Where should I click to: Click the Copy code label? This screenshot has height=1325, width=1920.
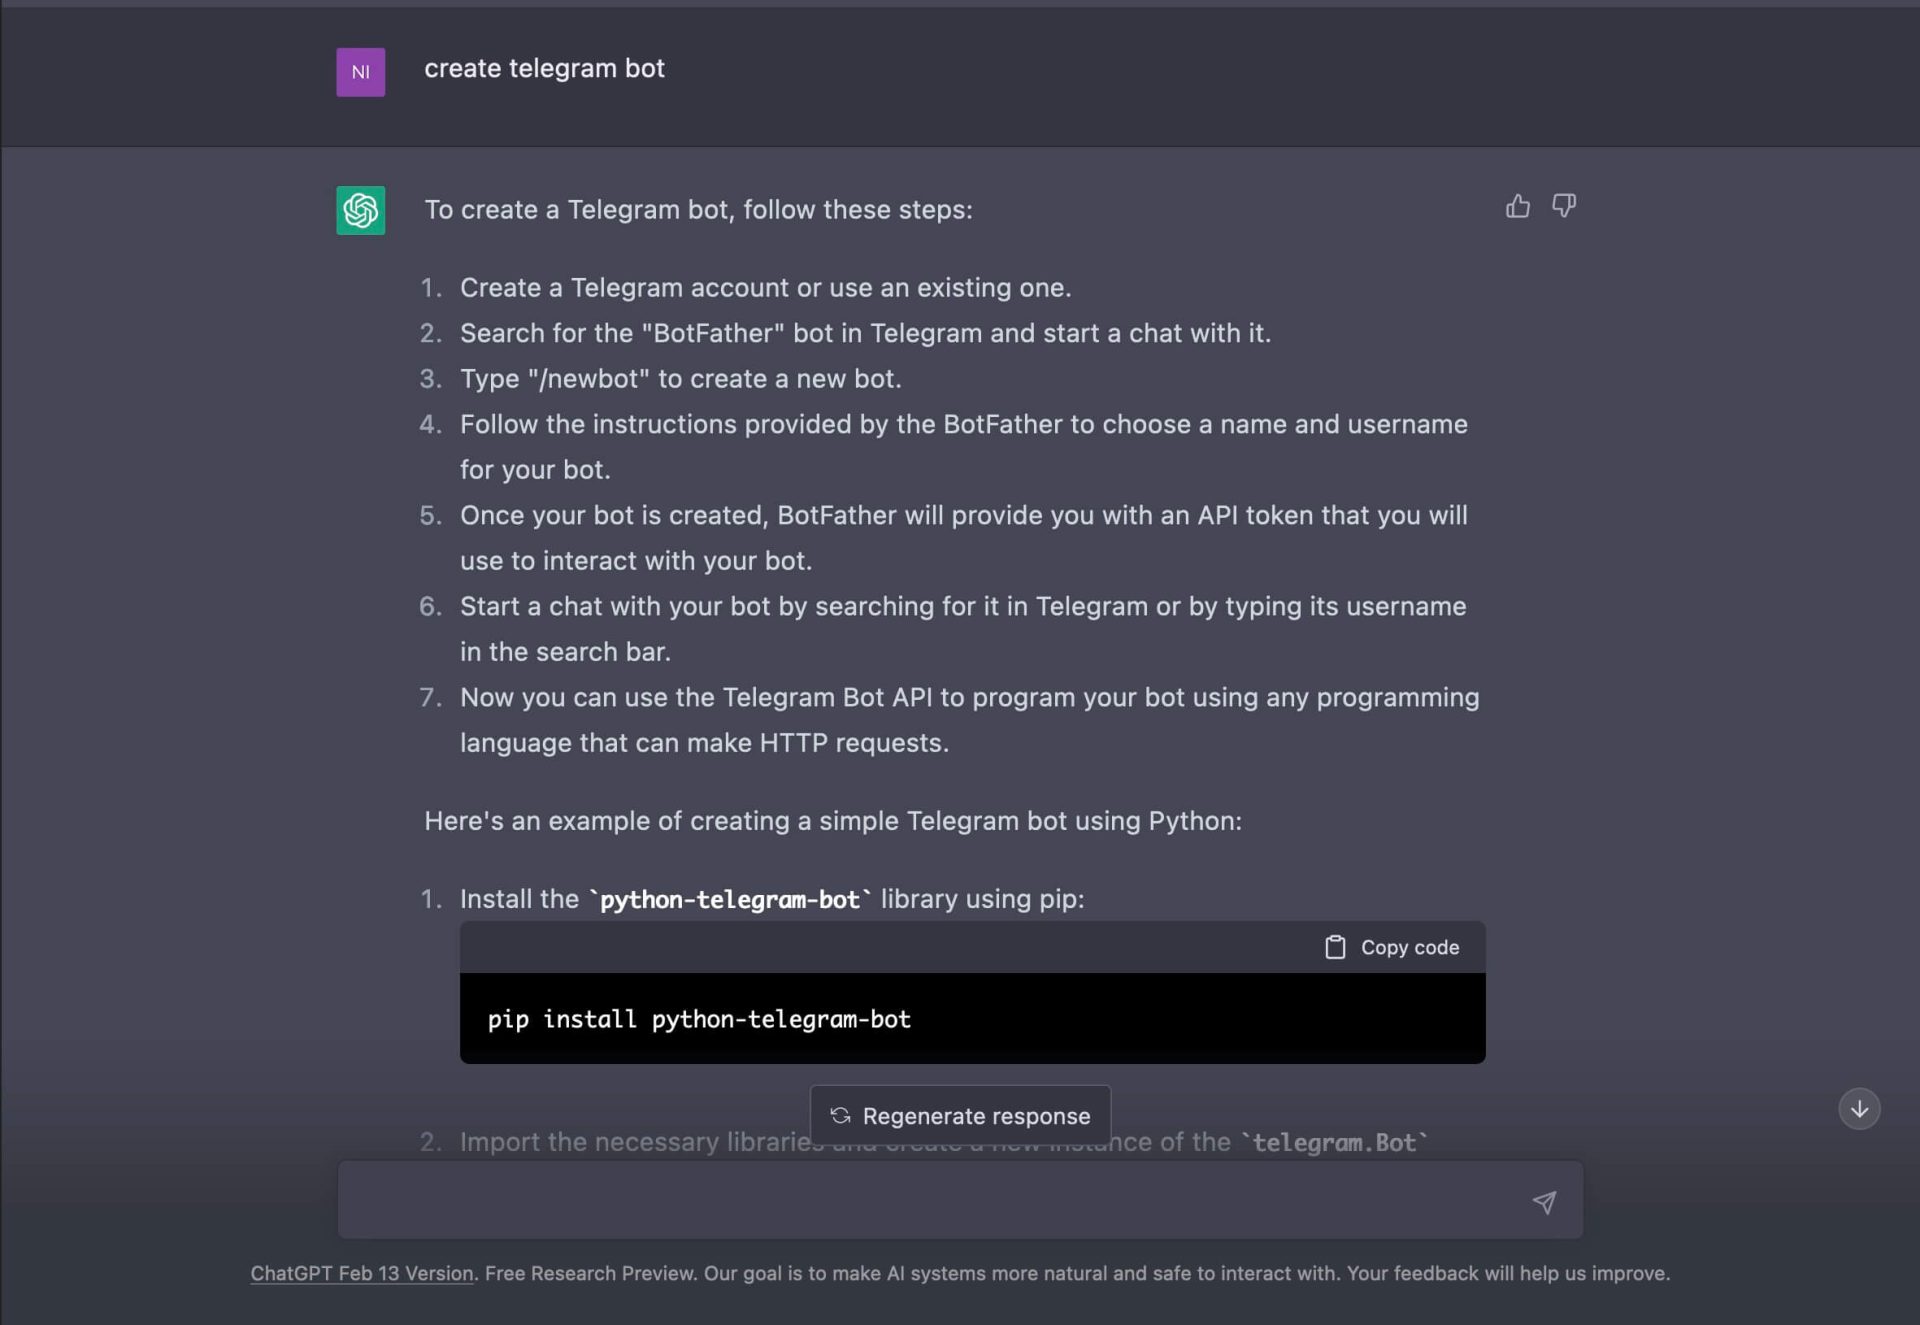1409,947
